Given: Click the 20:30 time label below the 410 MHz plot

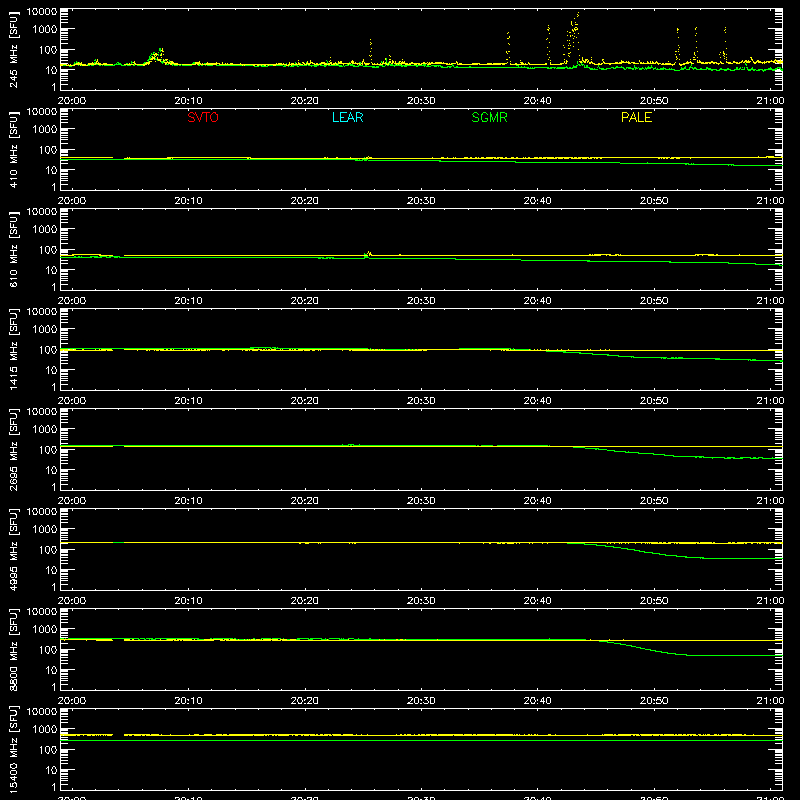Looking at the screenshot, I should (421, 201).
